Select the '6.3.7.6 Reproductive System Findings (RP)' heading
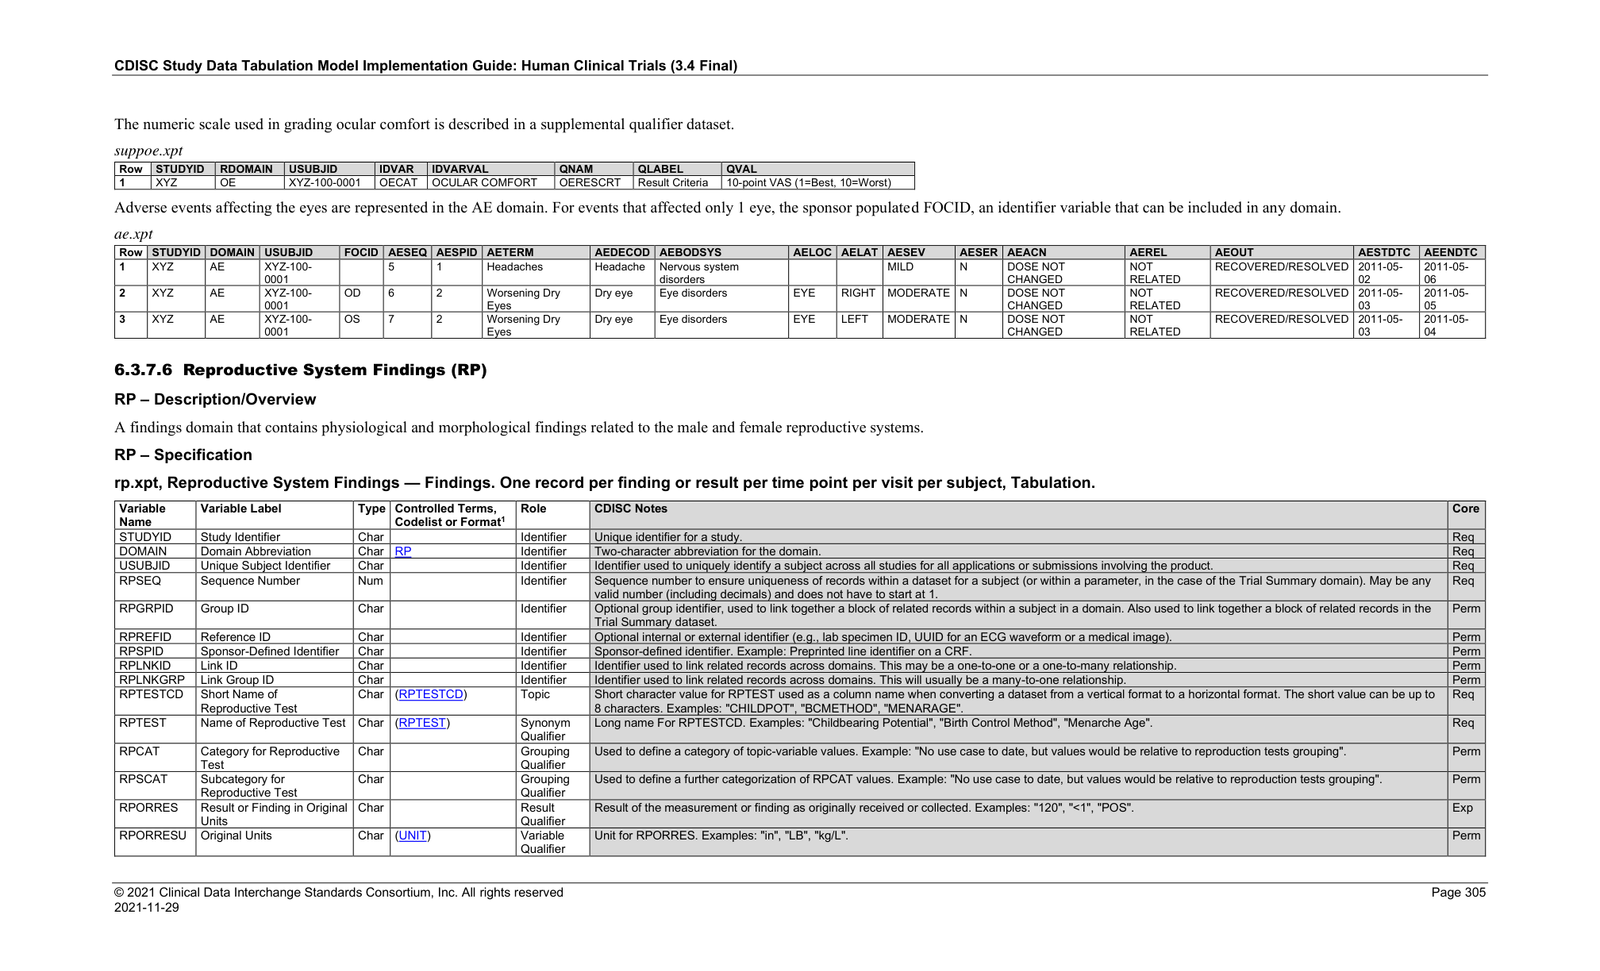This screenshot has height=971, width=1600. [x=300, y=370]
